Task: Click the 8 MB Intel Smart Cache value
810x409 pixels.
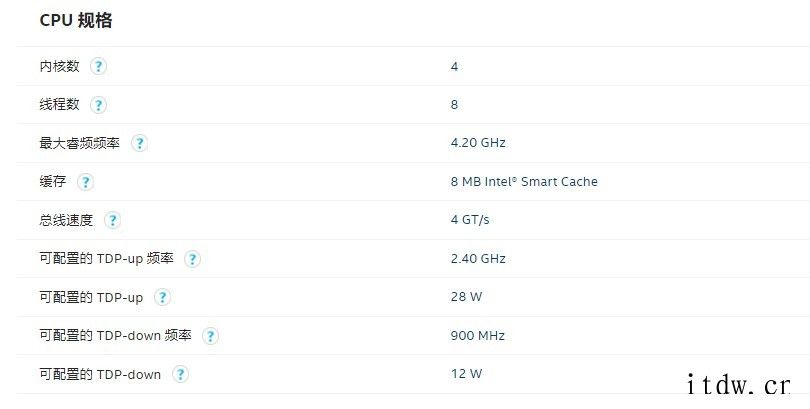Action: 524,181
